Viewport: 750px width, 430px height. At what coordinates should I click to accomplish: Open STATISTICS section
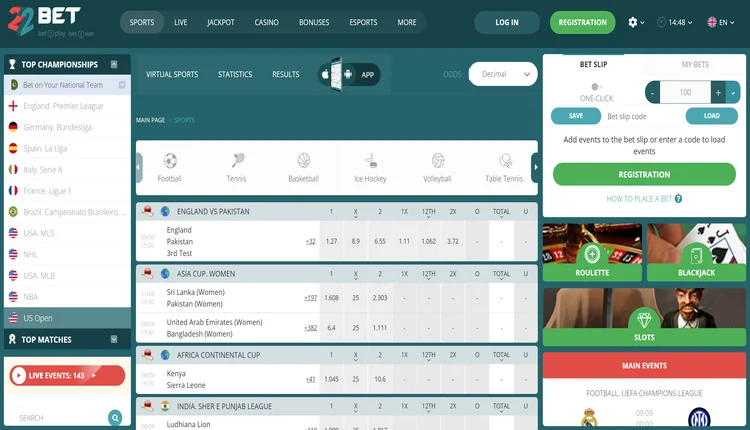point(235,74)
